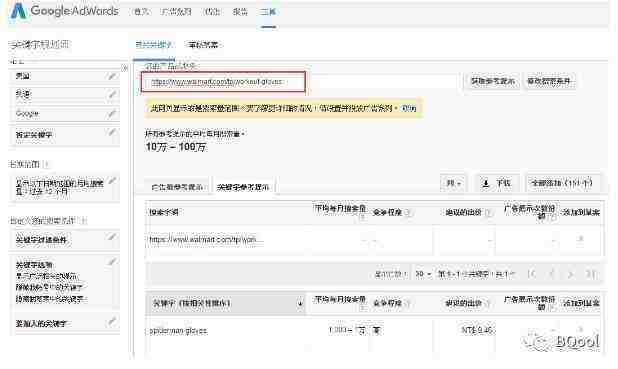Click the walmart URL landing page field
618x369 pixels.
tap(223, 82)
